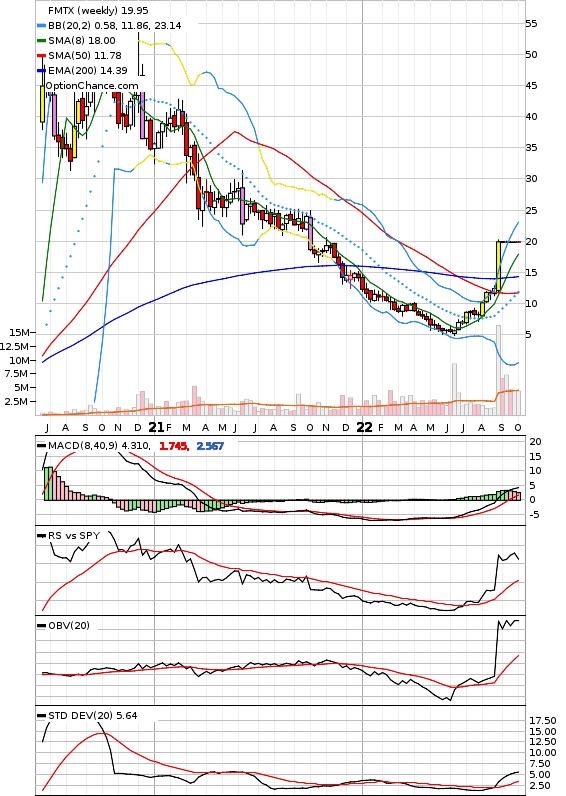Image resolution: width=566 pixels, height=796 pixels.
Task: Click the green SMA(8) legend color marker
Action: pyautogui.click(x=42, y=41)
